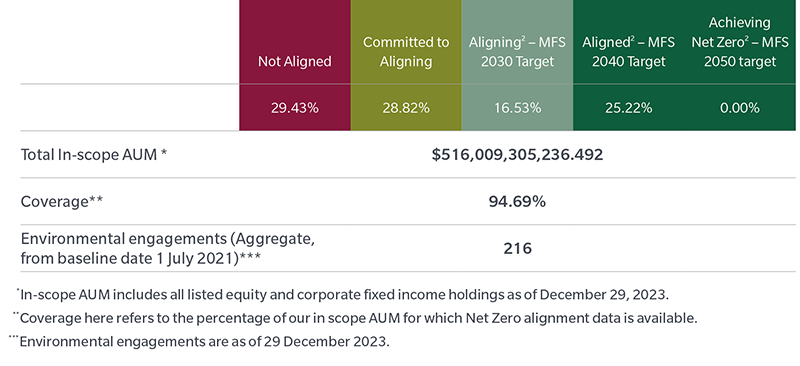Select the 28.82% percentage cell

pos(406,108)
